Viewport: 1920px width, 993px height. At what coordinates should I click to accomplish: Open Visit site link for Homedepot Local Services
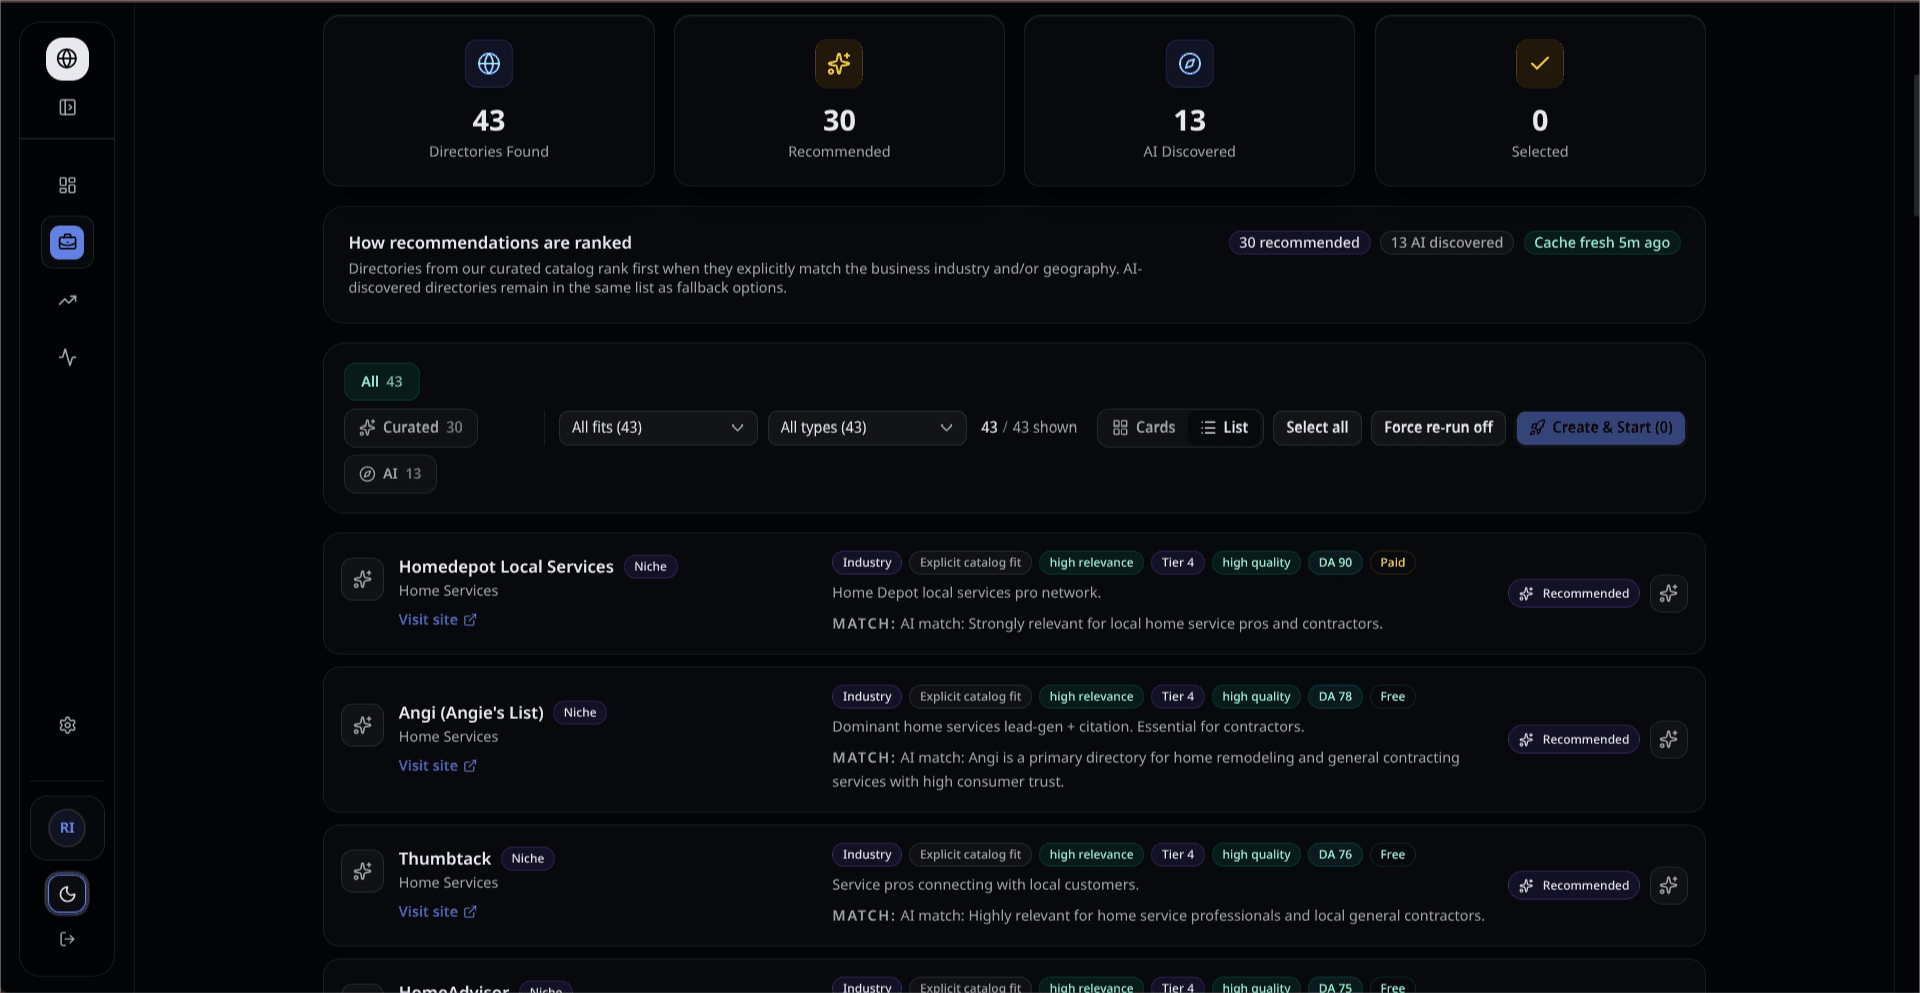pyautogui.click(x=438, y=619)
